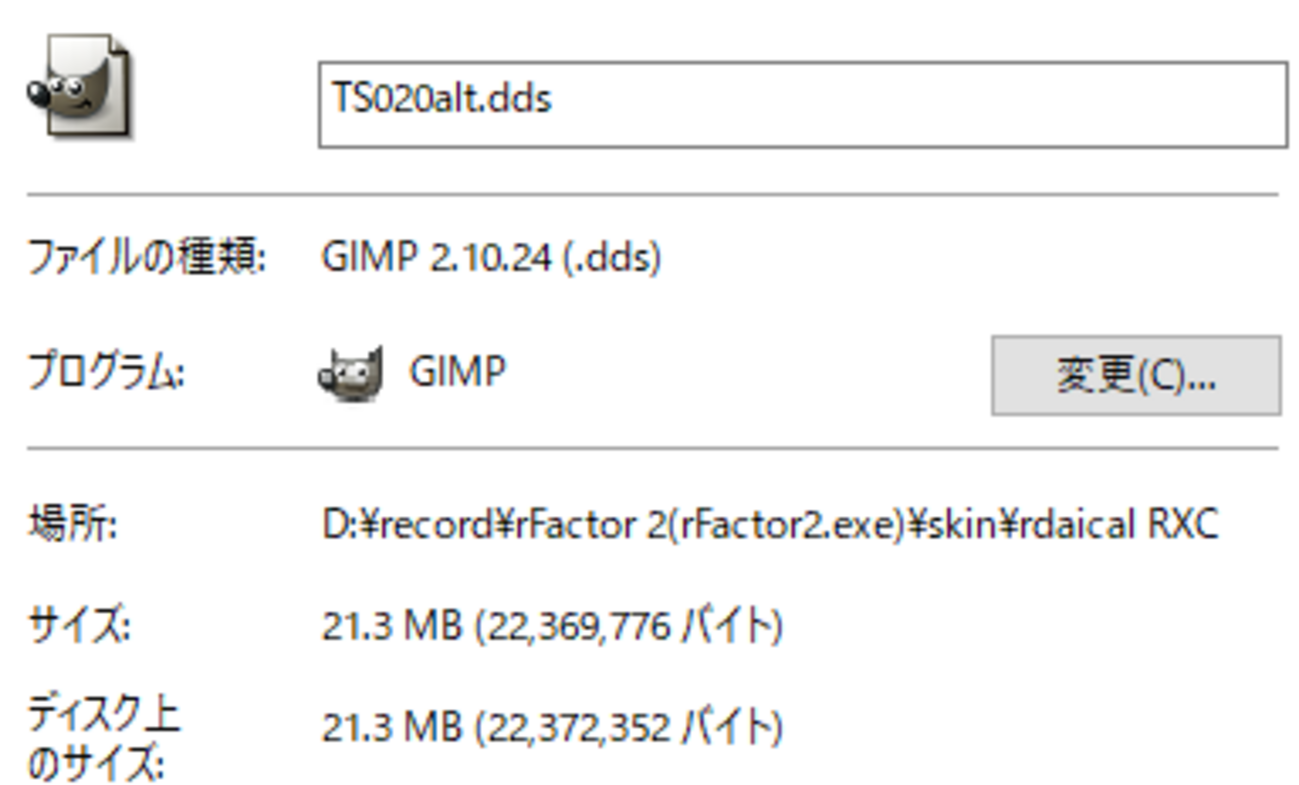This screenshot has width=1299, height=785.
Task: Click the GIMP file icon beside the filename
Action: tap(78, 88)
